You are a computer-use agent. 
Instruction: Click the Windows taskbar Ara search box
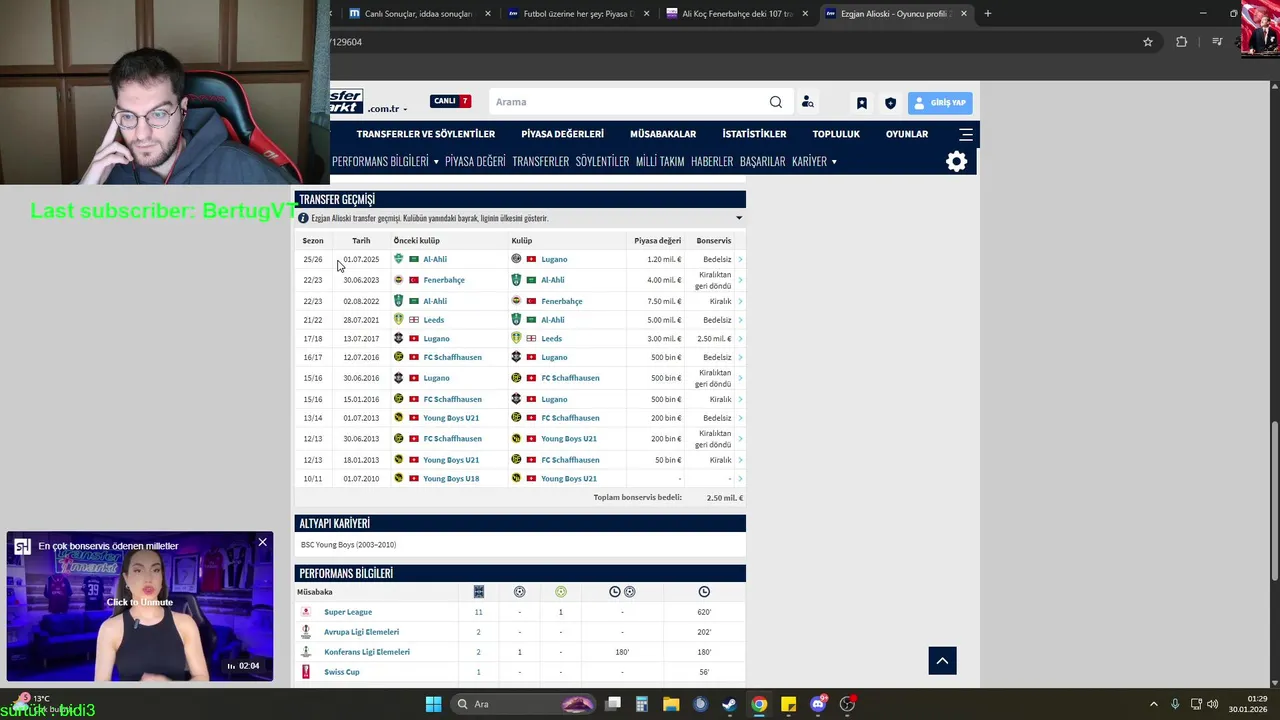(x=525, y=704)
